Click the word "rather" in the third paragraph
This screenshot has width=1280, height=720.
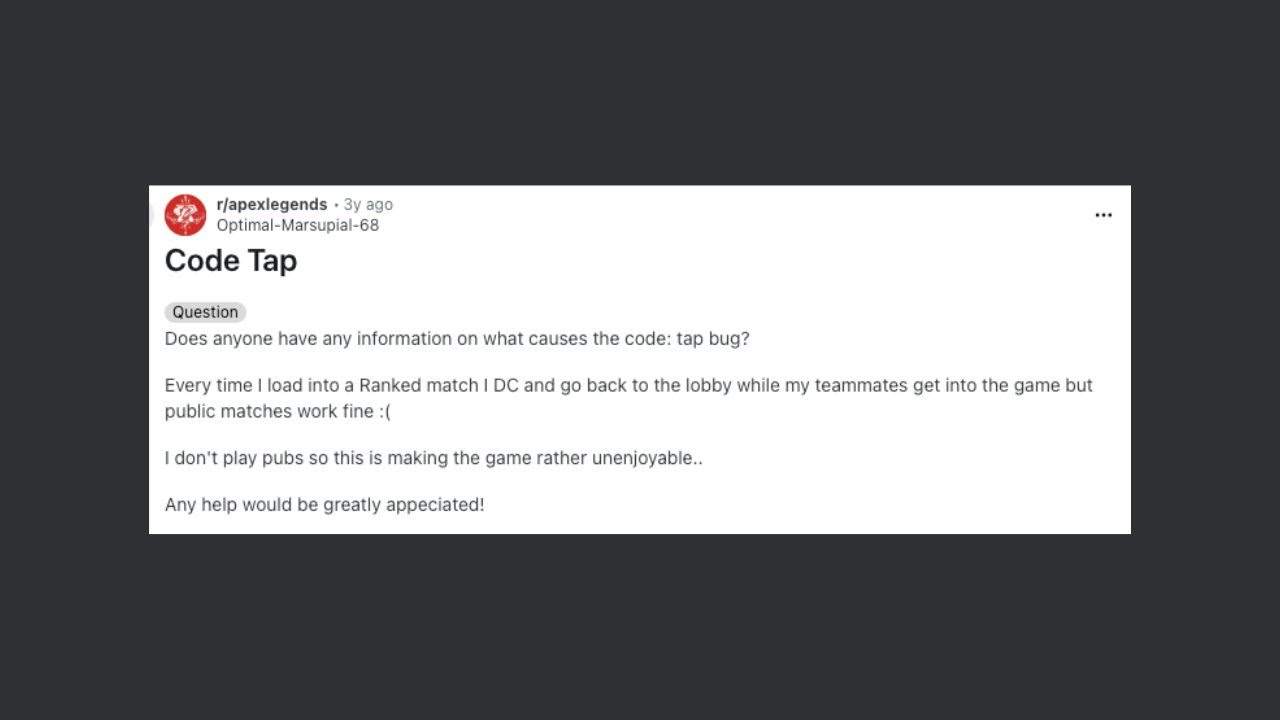[563, 458]
